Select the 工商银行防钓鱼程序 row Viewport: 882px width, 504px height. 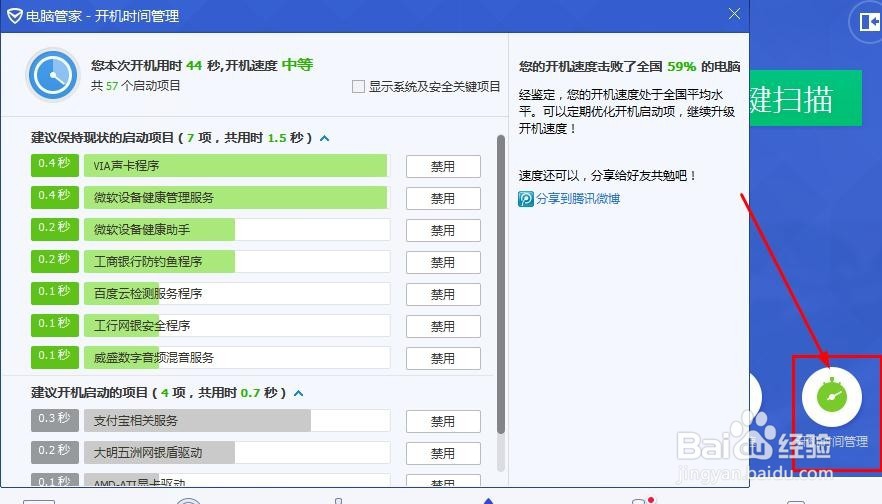point(237,262)
